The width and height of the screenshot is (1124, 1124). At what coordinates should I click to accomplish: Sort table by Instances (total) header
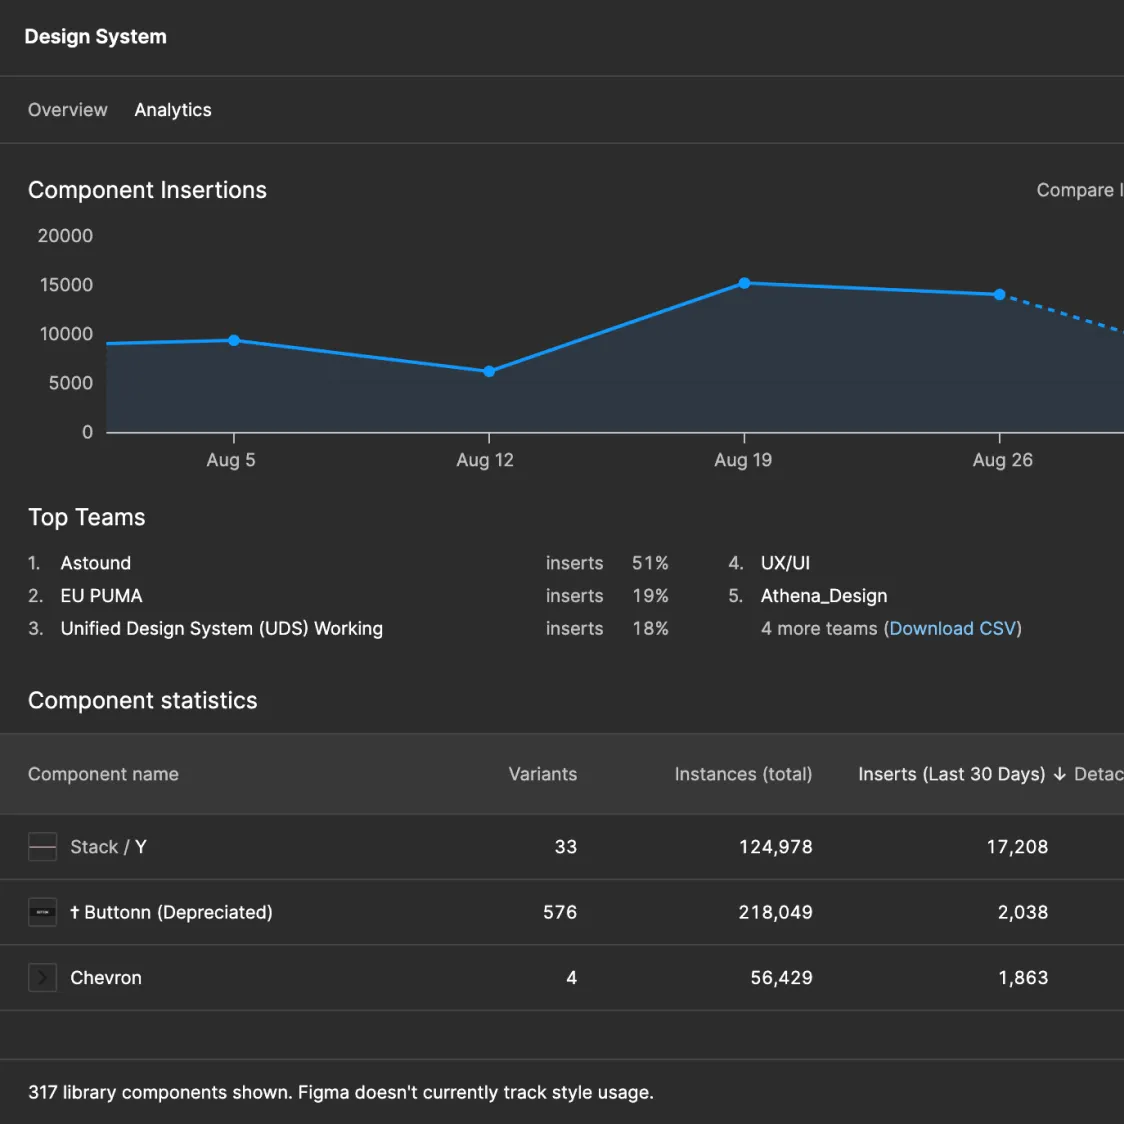point(743,774)
